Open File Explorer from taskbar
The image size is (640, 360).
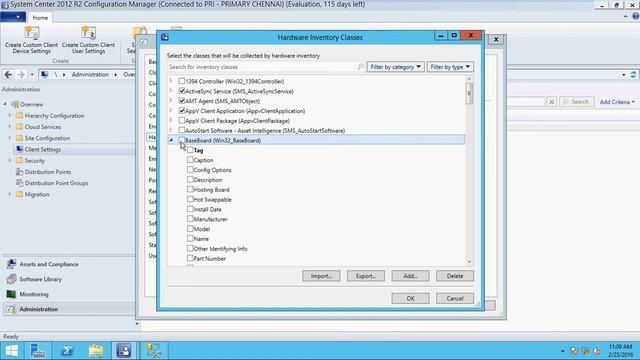pos(96,351)
